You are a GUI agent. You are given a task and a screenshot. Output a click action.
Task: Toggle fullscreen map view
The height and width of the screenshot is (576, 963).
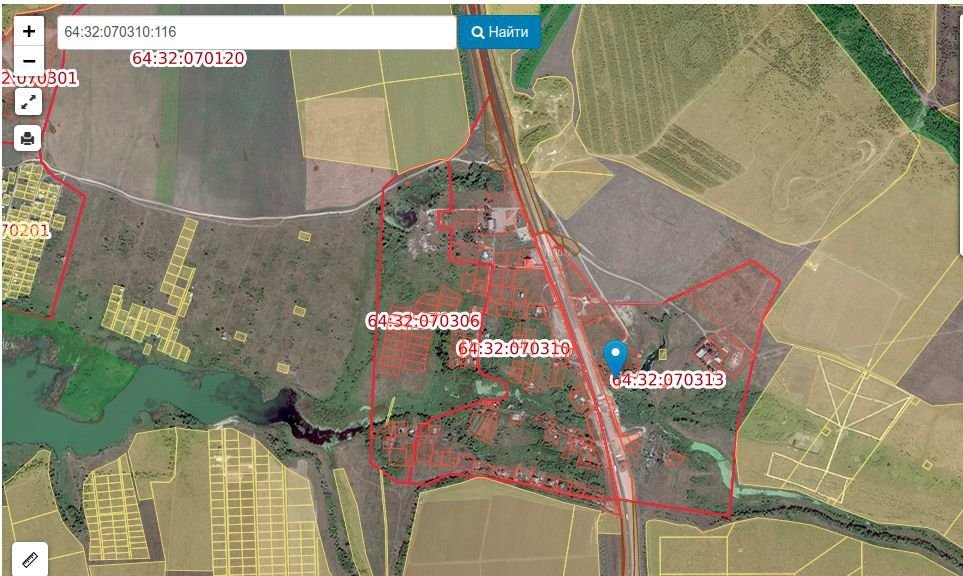[x=29, y=100]
